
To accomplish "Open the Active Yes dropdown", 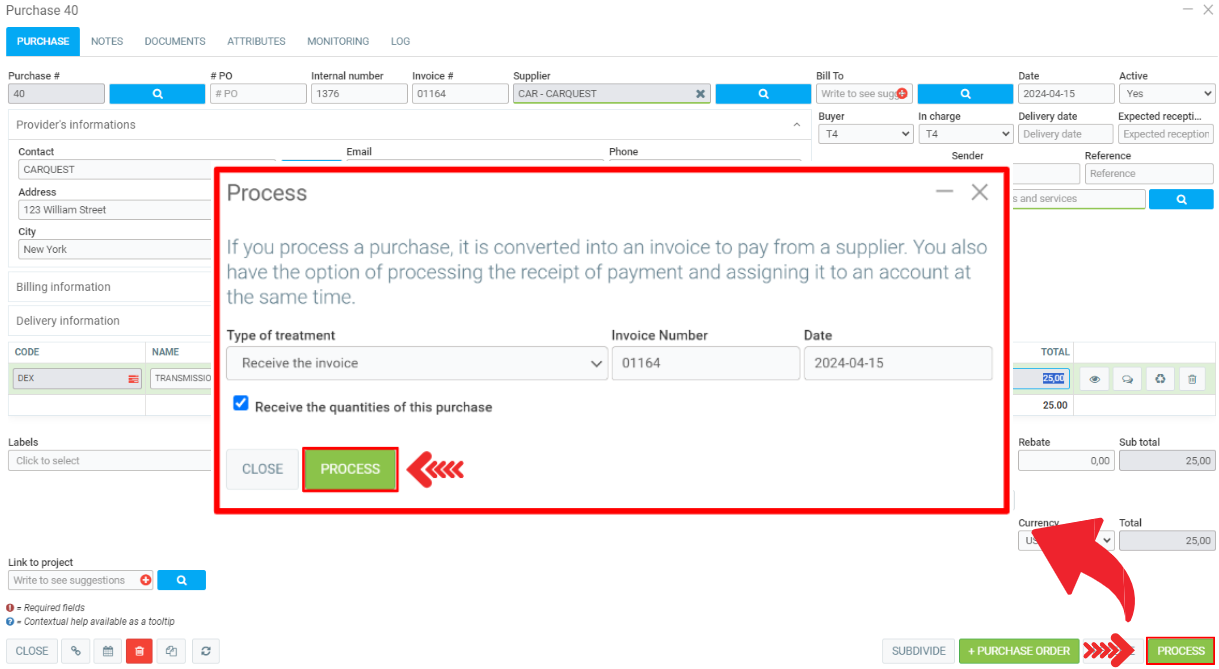I will click(1166, 94).
